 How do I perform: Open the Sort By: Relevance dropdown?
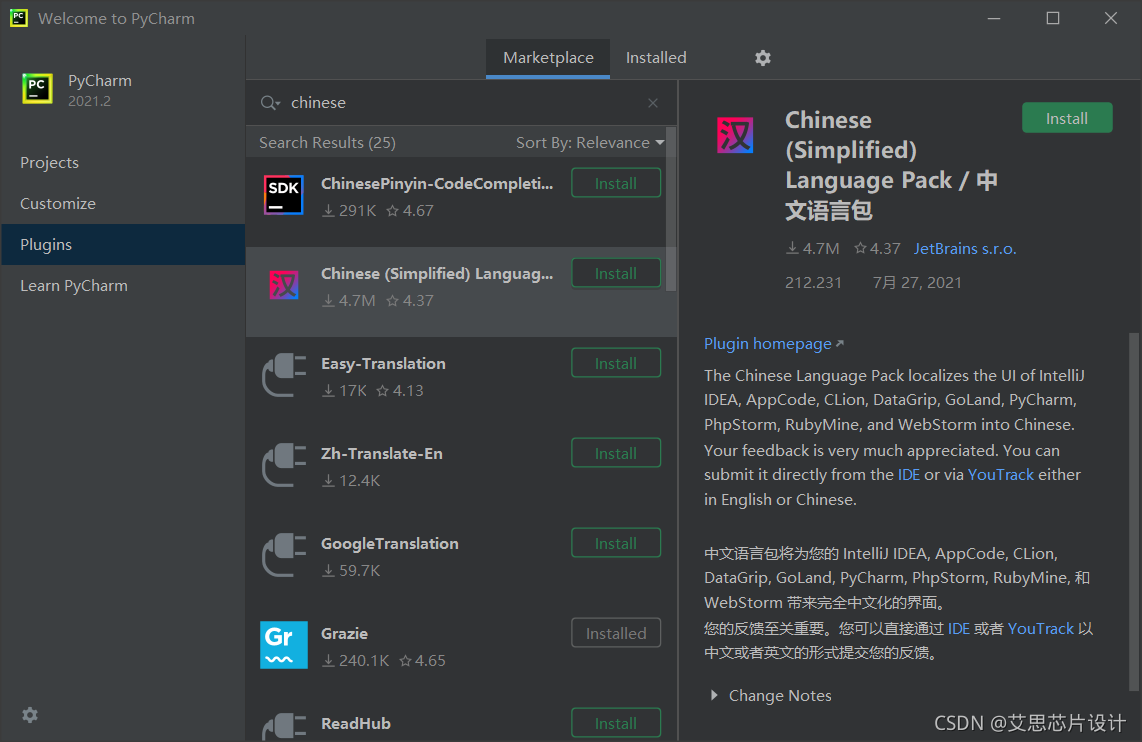[x=590, y=143]
